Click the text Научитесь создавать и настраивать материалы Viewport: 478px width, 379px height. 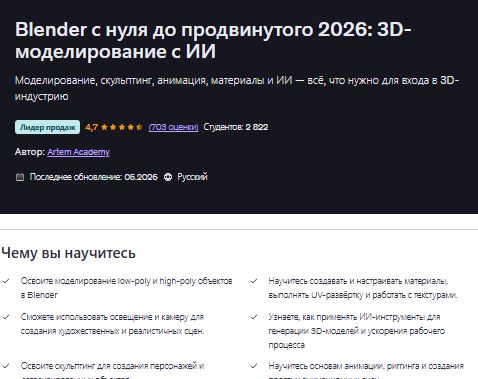pos(363,288)
